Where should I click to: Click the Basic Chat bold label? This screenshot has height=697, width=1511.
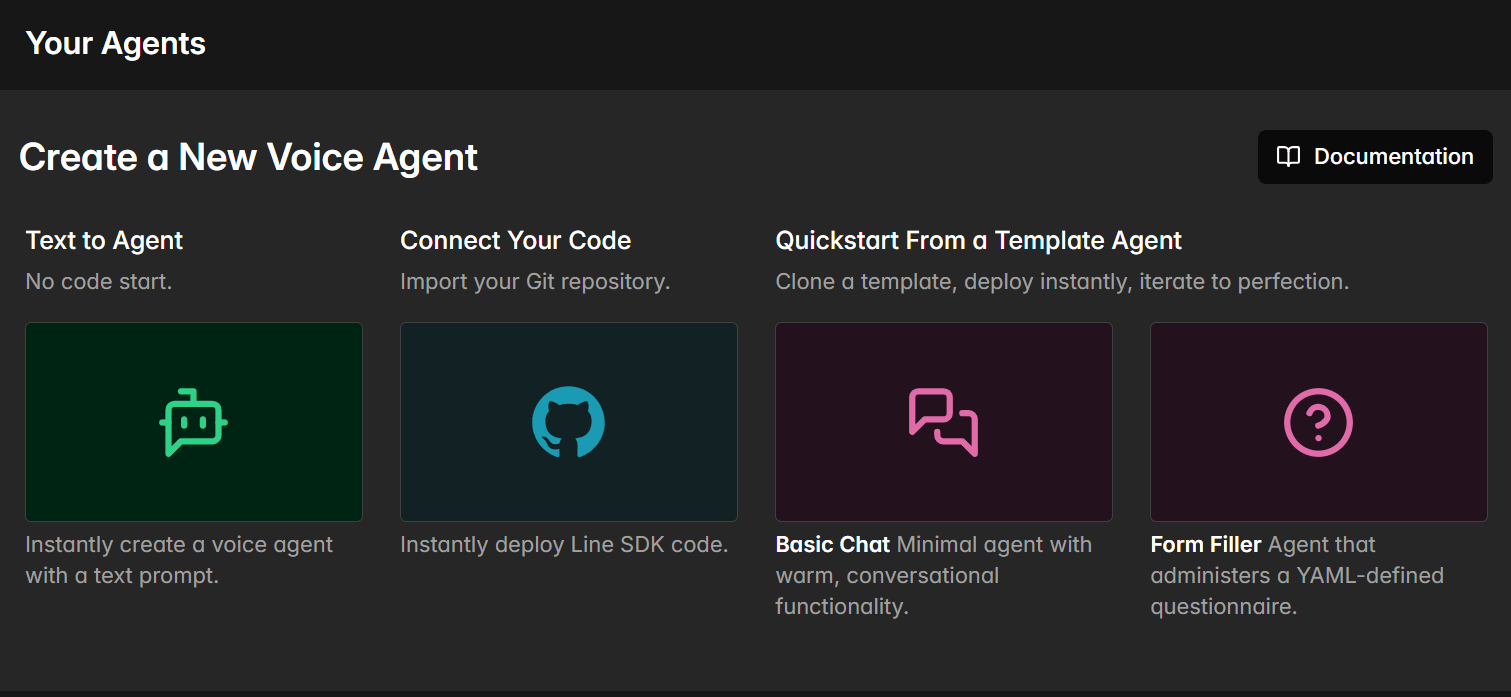click(832, 545)
